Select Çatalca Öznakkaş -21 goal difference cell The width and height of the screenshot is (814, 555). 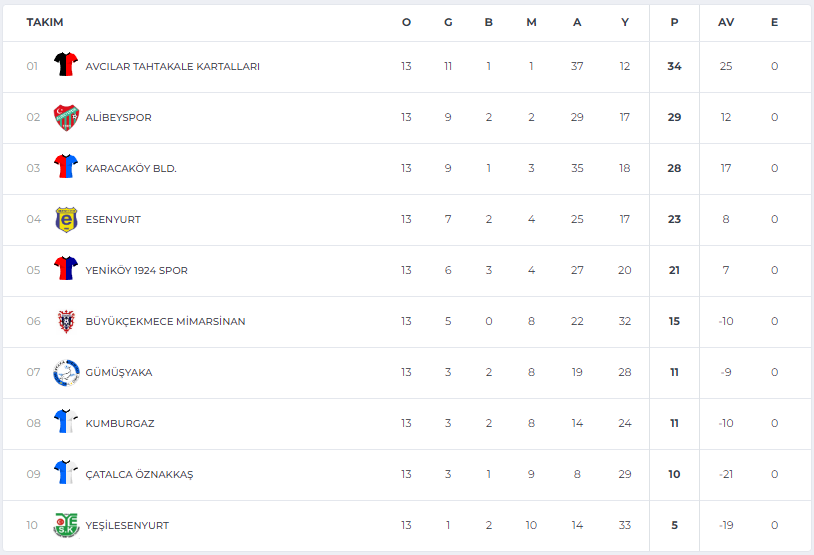click(726, 475)
